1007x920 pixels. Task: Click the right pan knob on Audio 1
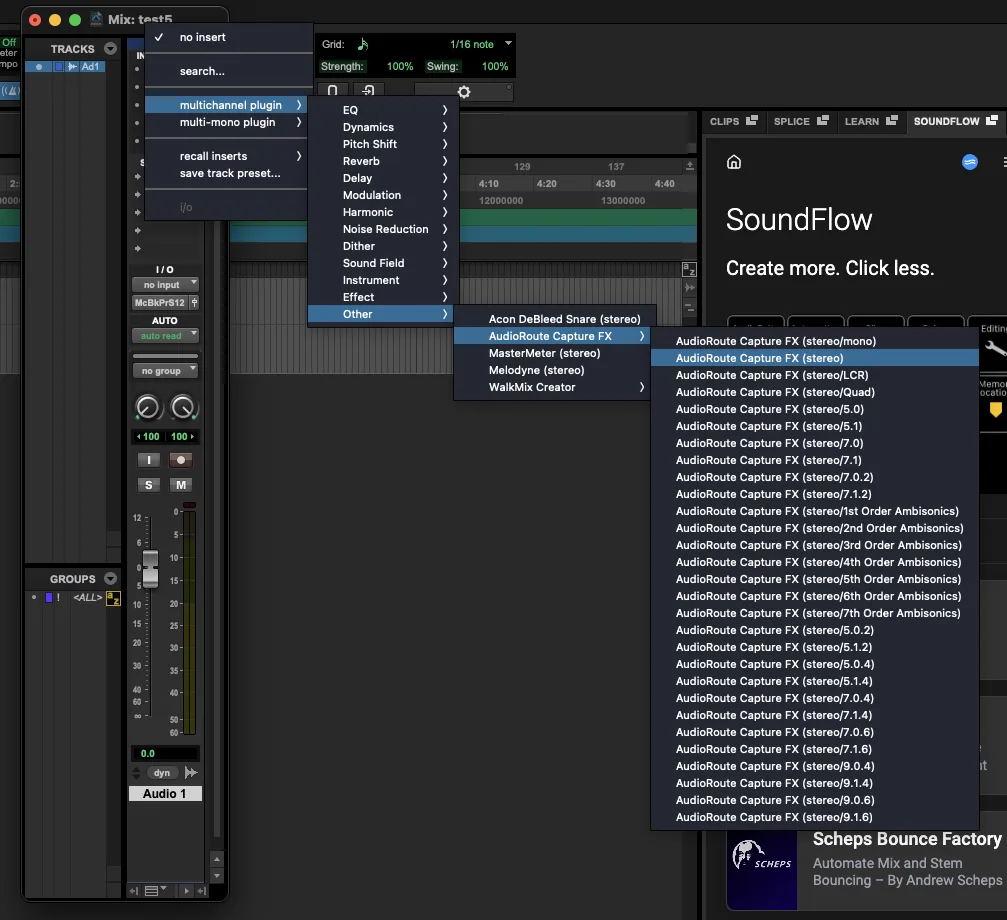click(x=183, y=408)
